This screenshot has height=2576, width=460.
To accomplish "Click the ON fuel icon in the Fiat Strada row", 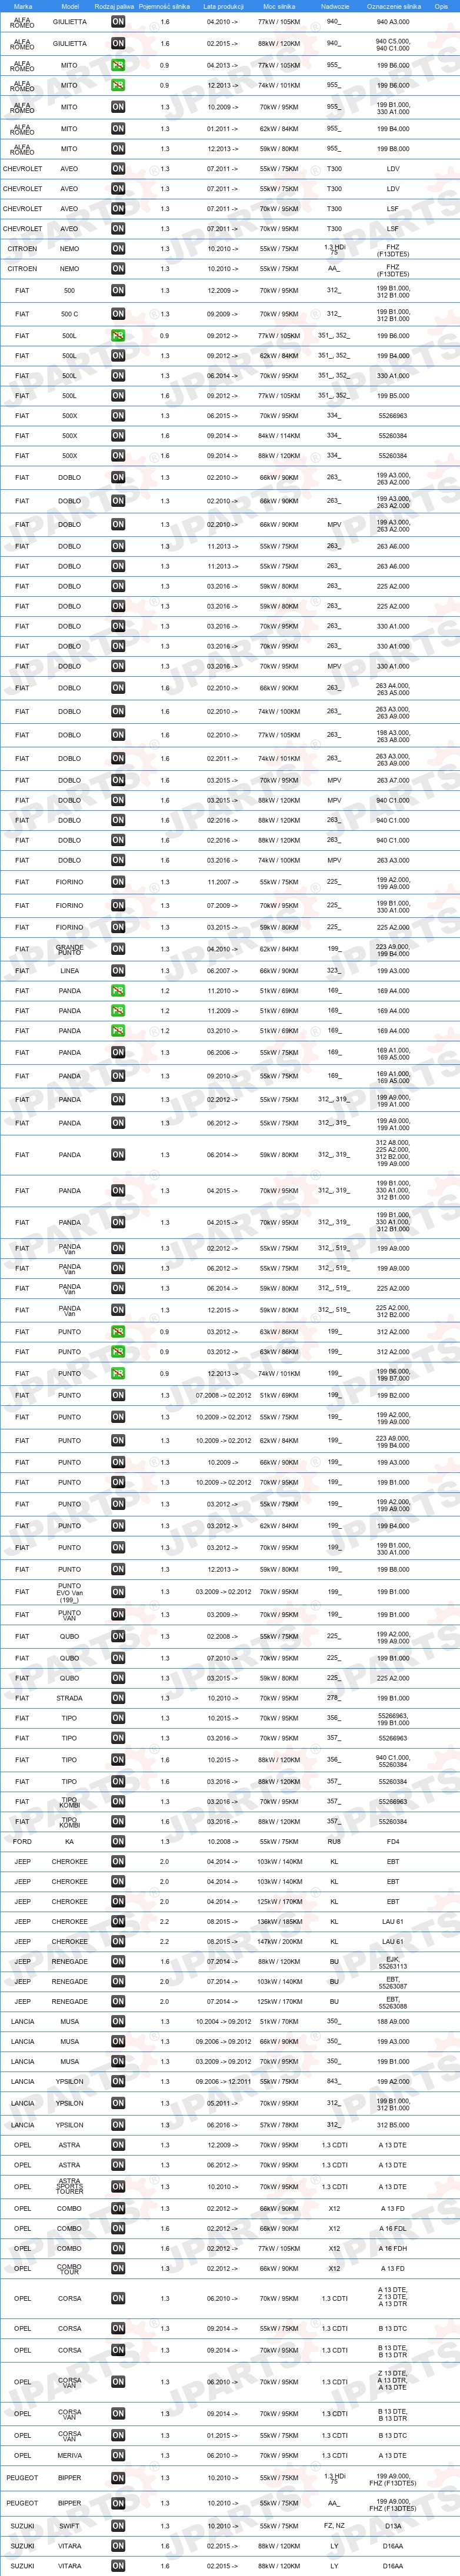I will pos(118,1698).
